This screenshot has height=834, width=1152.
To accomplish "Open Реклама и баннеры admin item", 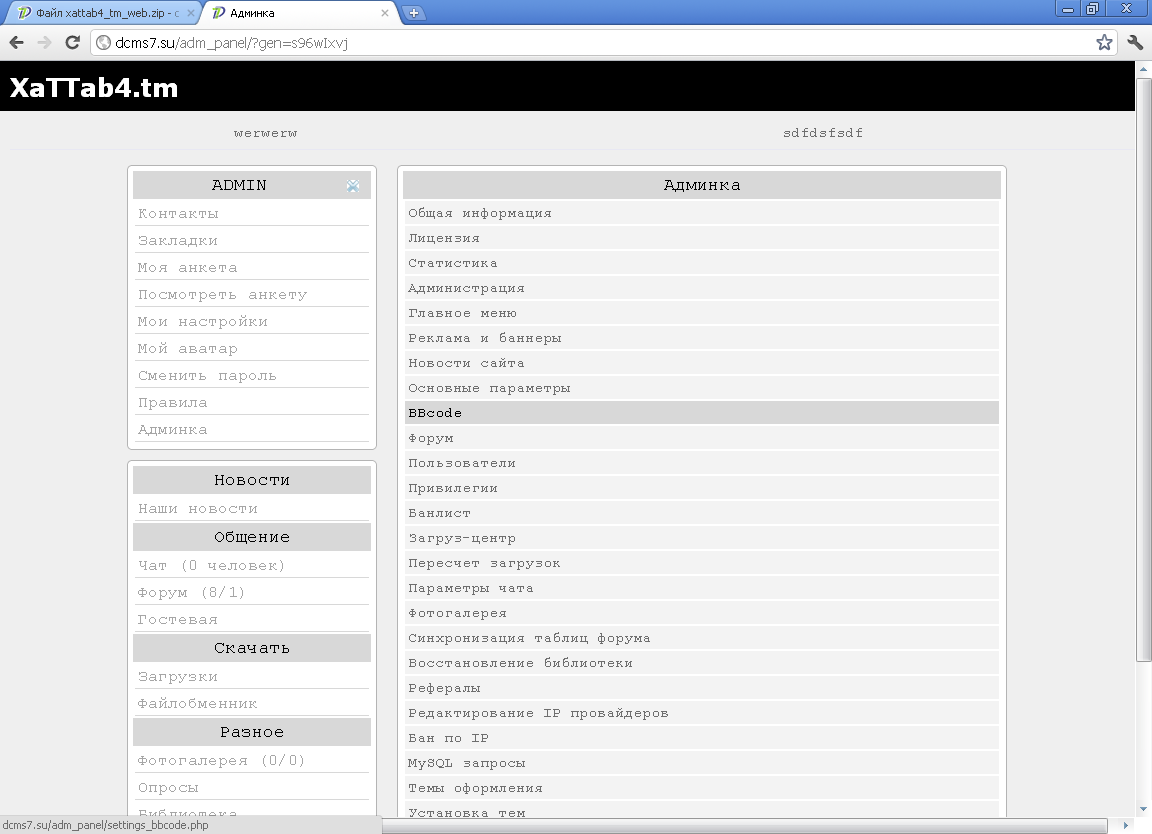I will coord(702,338).
